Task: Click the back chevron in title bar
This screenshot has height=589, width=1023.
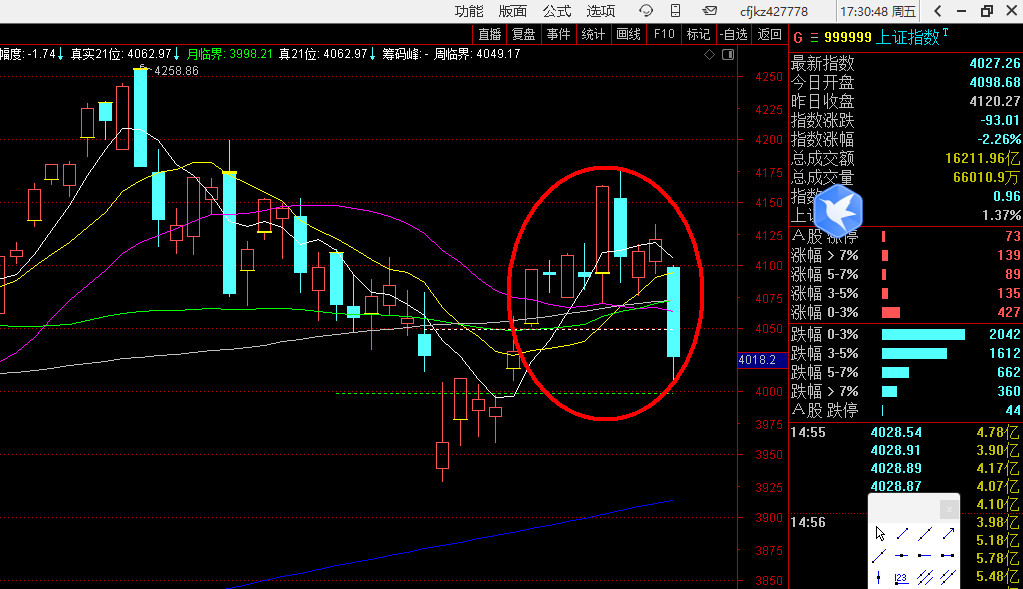Action: [938, 10]
